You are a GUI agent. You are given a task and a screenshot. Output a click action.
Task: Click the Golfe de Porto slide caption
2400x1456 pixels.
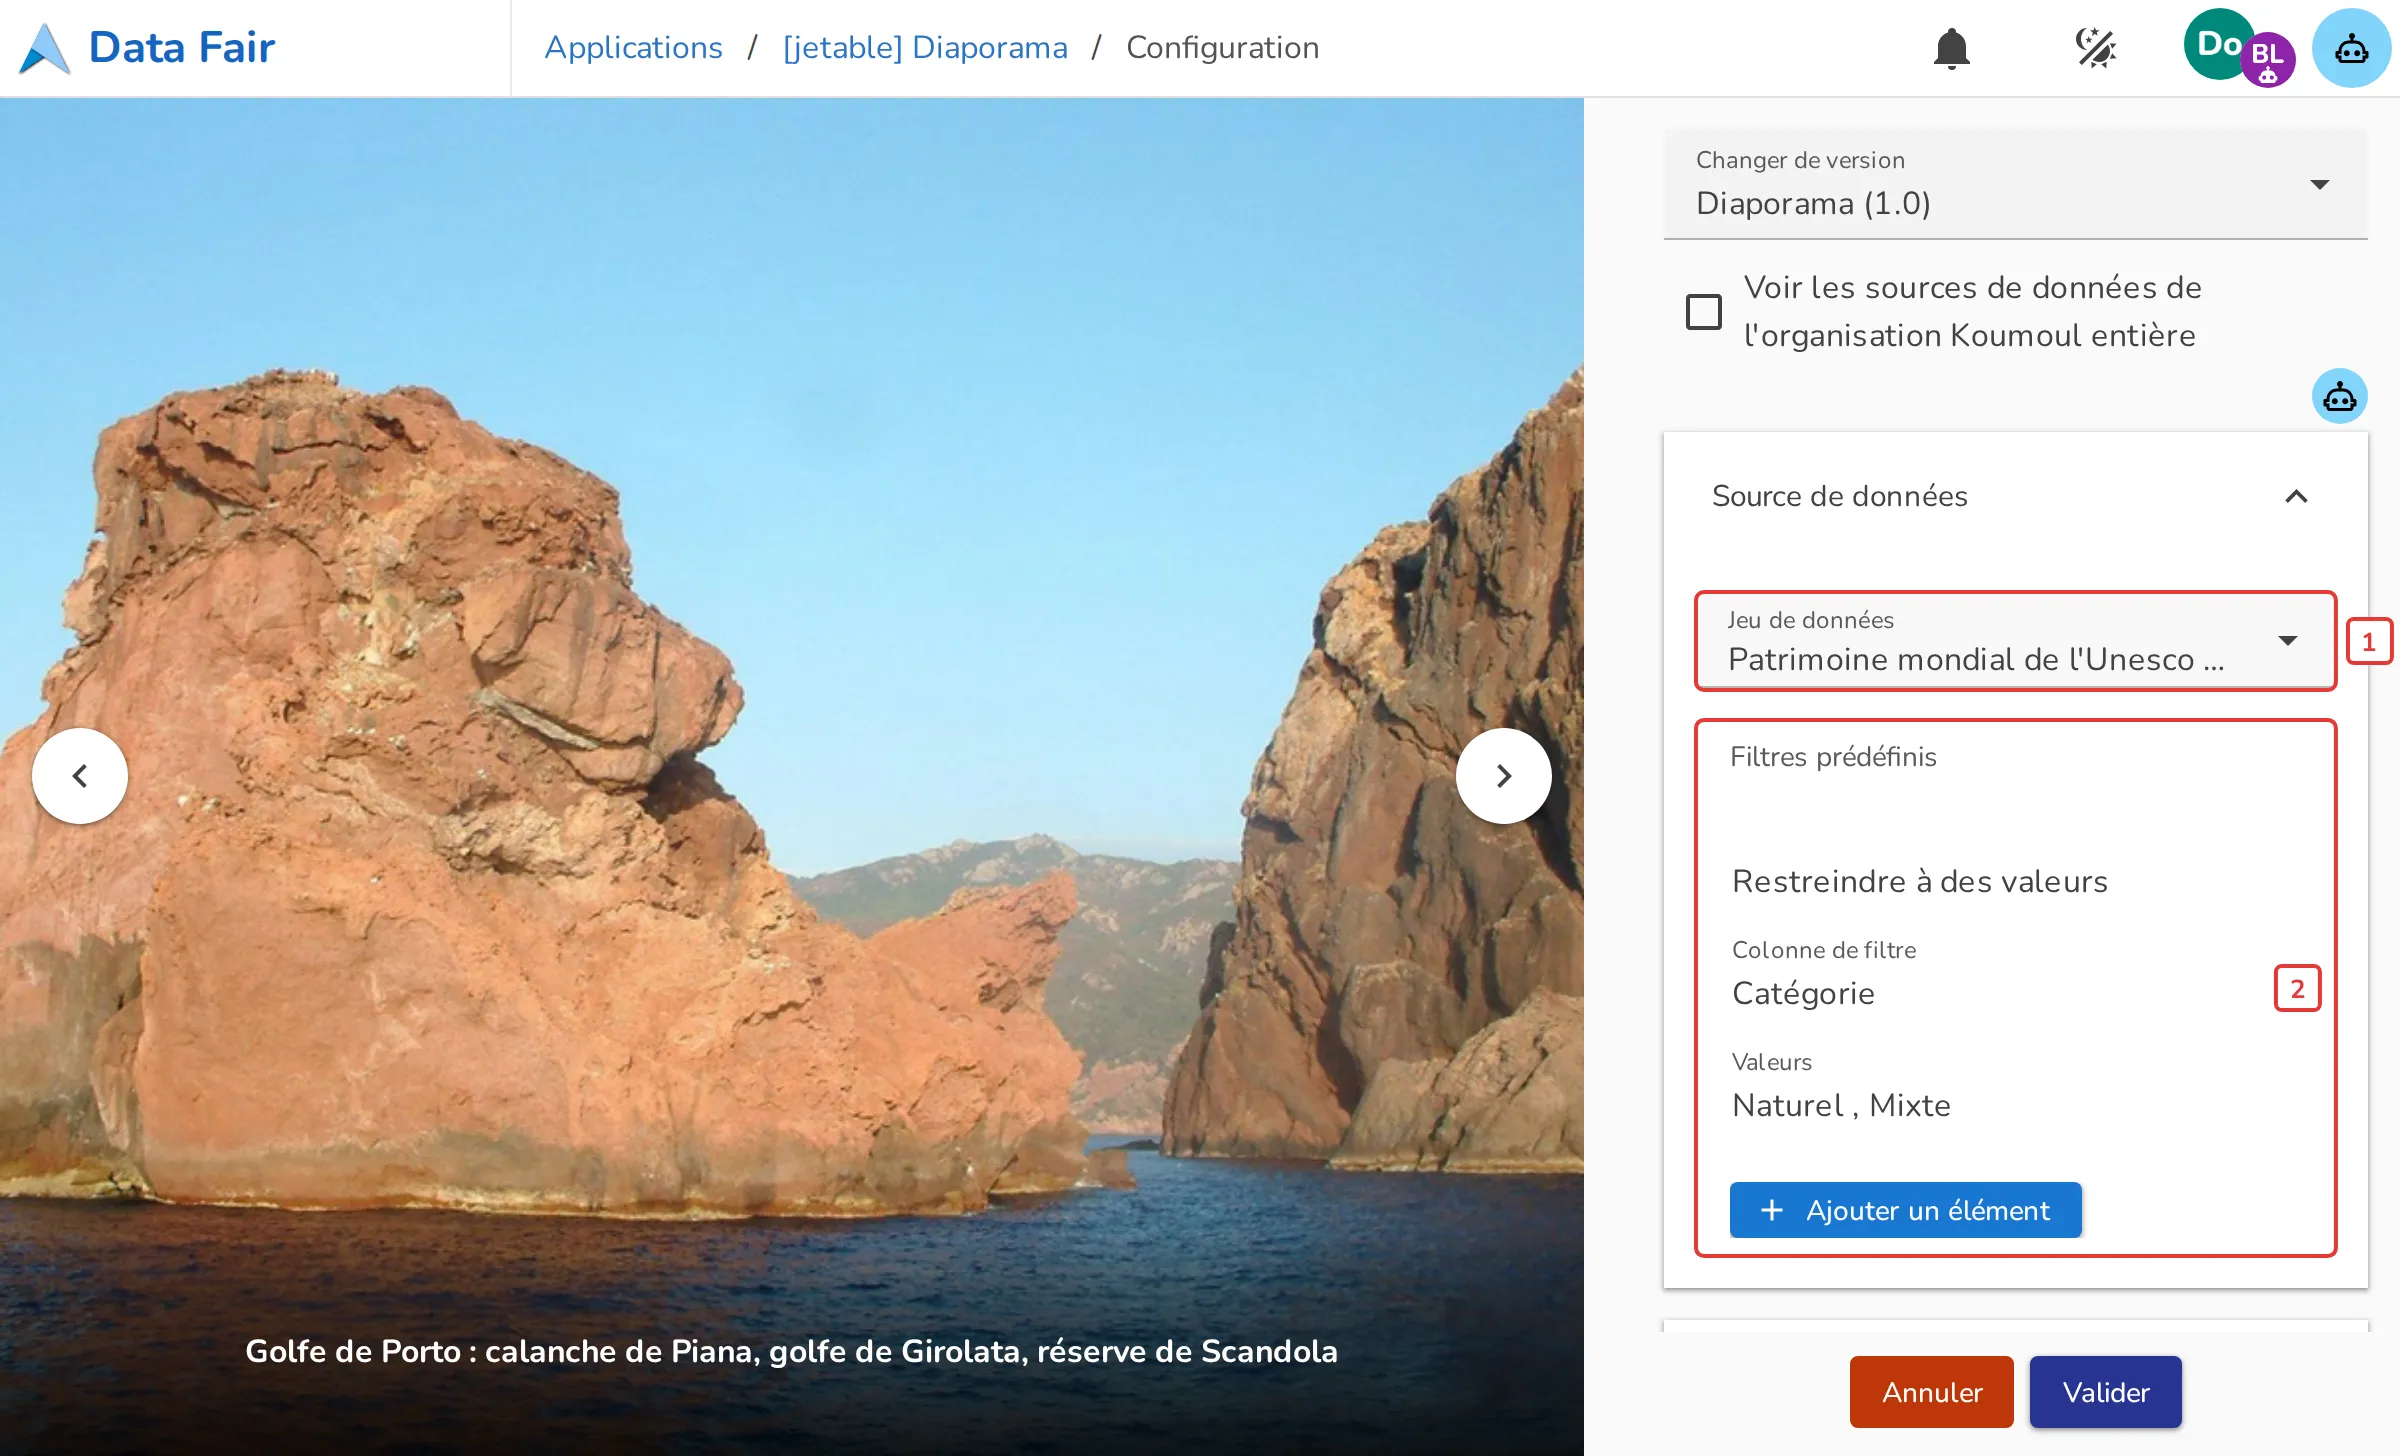[791, 1351]
